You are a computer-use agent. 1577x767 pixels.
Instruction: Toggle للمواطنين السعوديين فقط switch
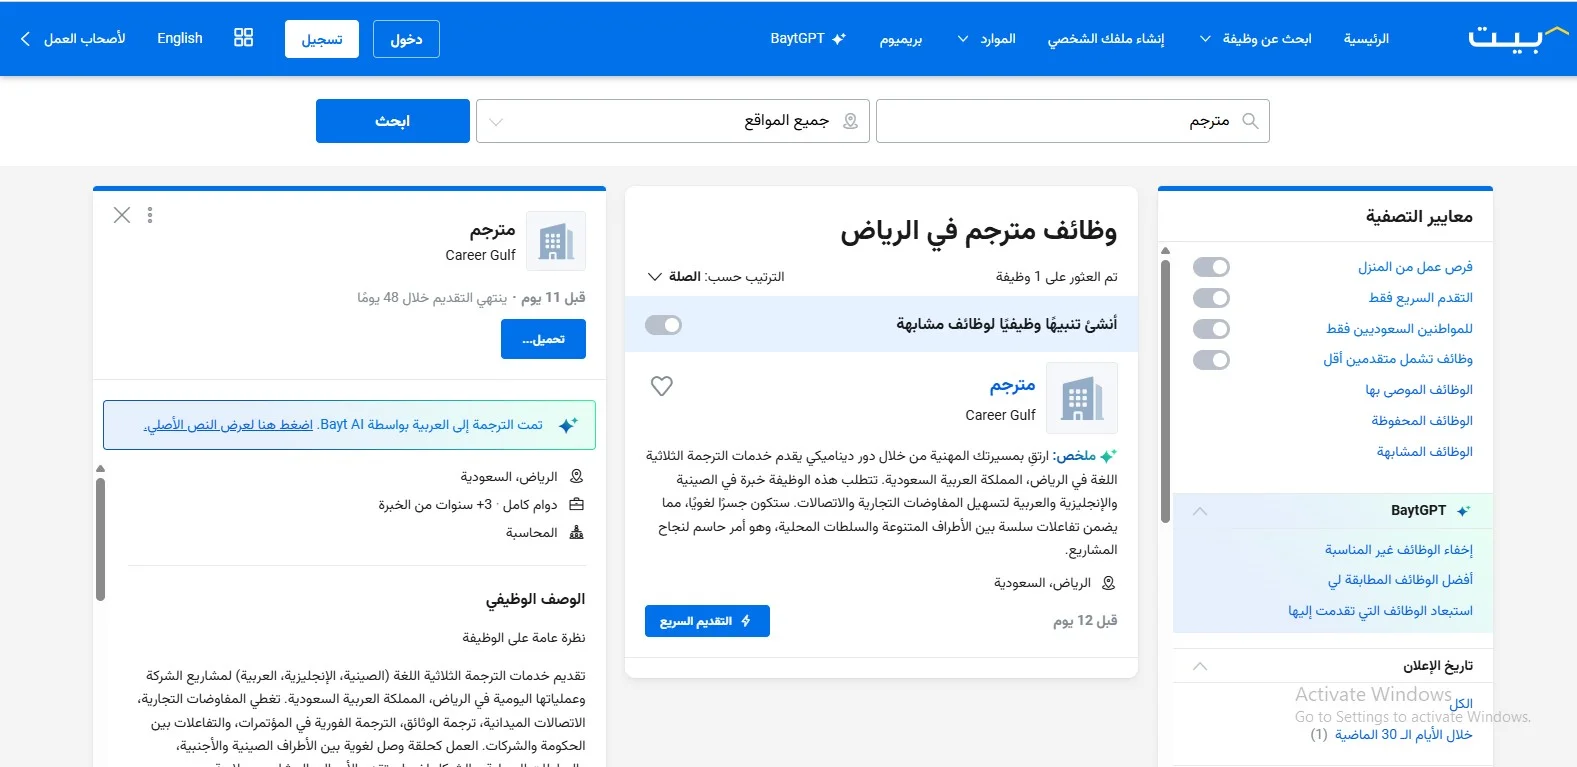click(1211, 329)
